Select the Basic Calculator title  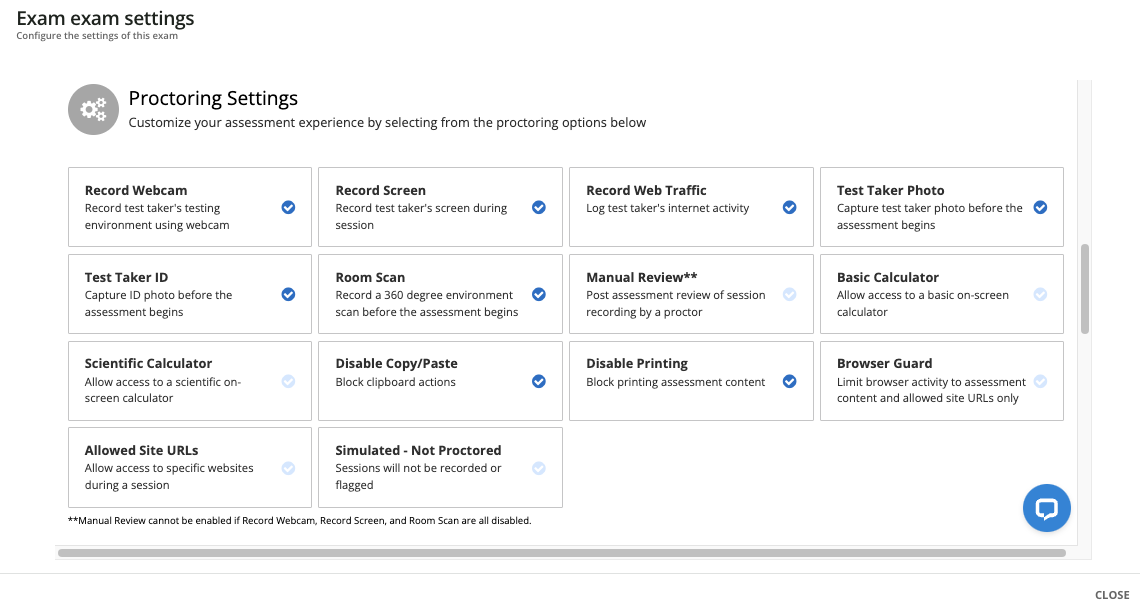click(888, 277)
